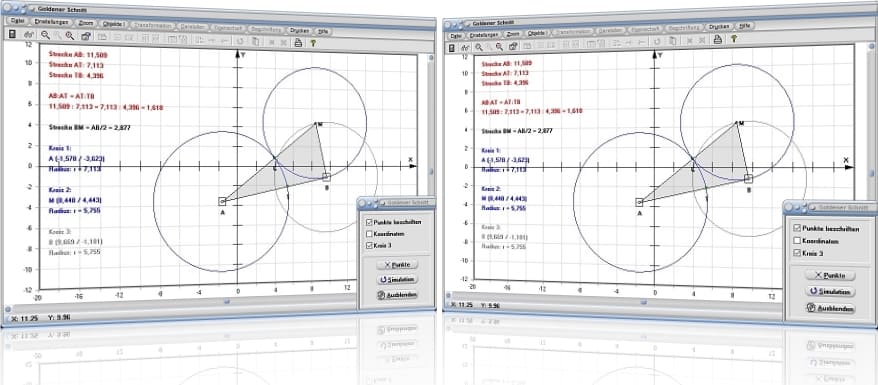The image size is (878, 385).
Task: Click the horizontal slider handle below left graph
Action: click(x=227, y=302)
